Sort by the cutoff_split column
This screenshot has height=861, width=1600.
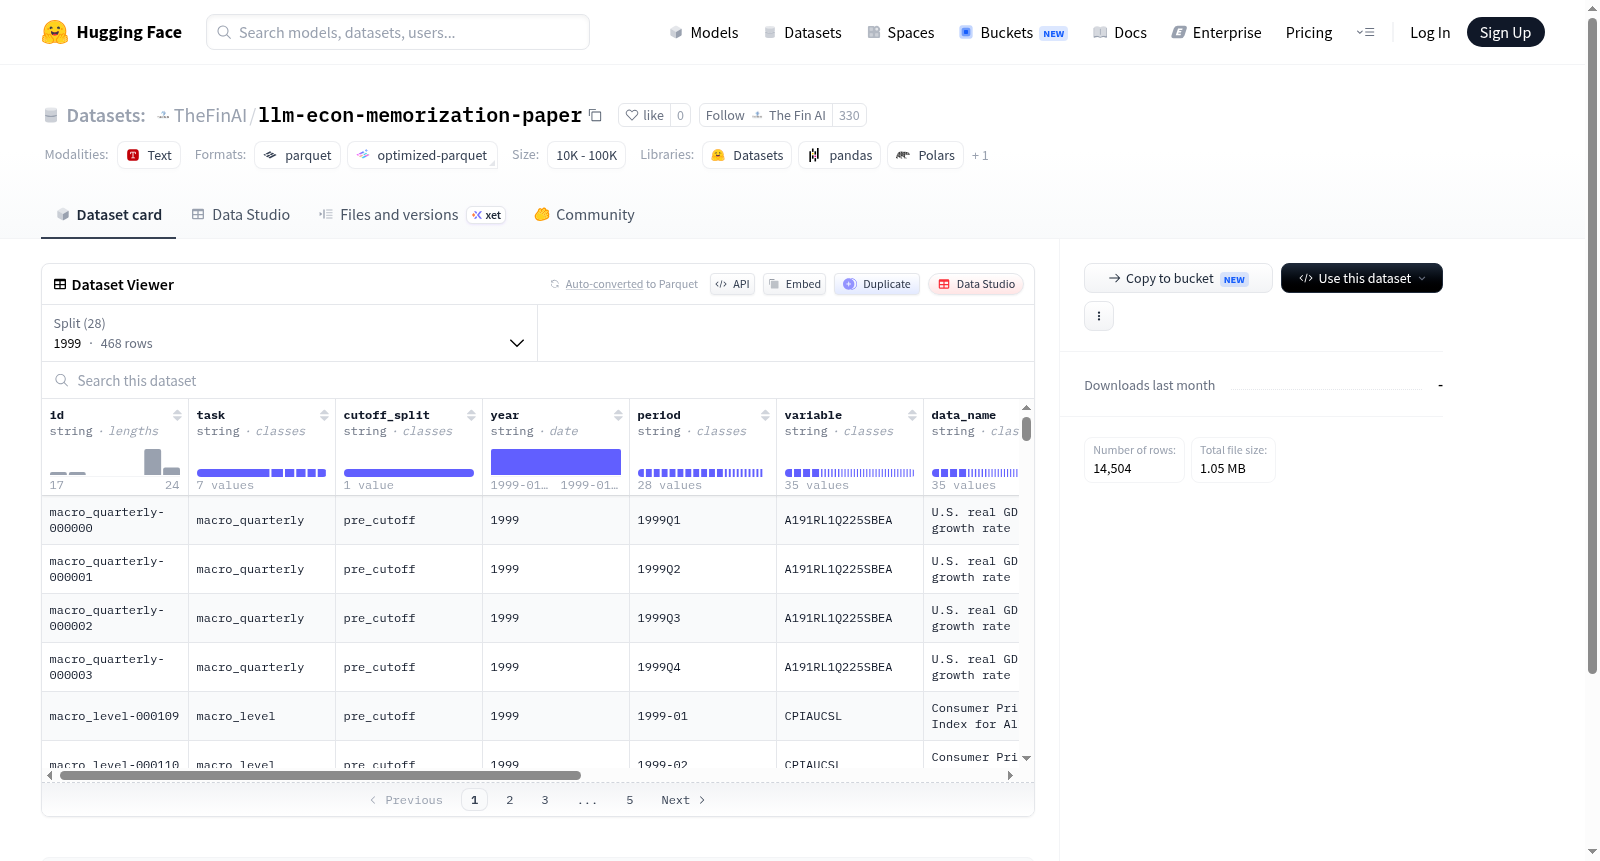click(x=471, y=415)
